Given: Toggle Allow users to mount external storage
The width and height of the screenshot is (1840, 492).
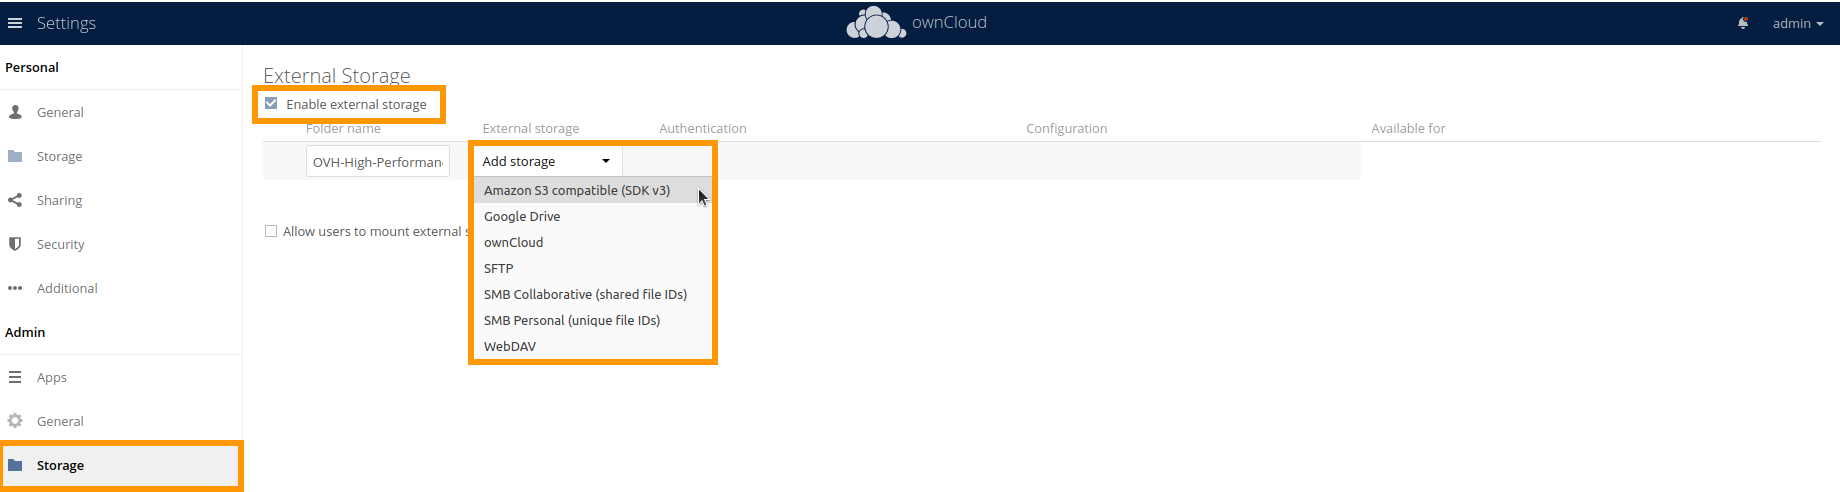Looking at the screenshot, I should tap(271, 231).
